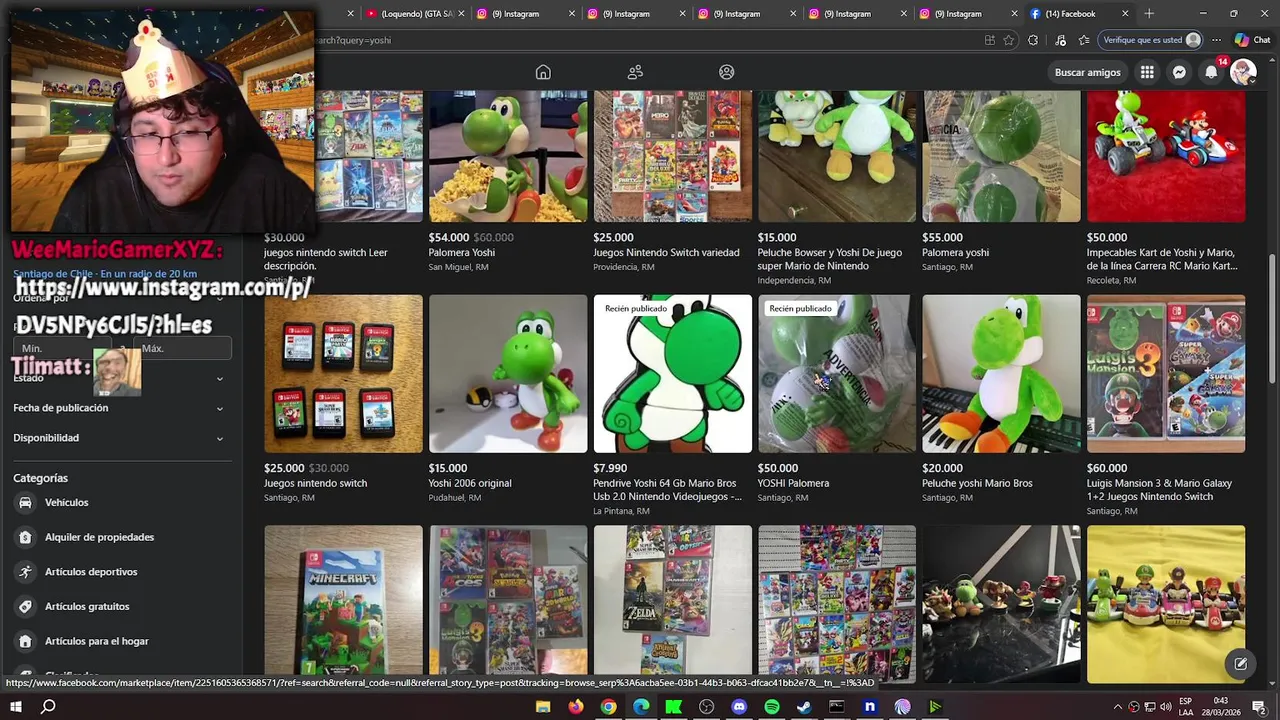Open the Windows Start menu
Viewport: 1280px width, 720px height.
[16, 706]
